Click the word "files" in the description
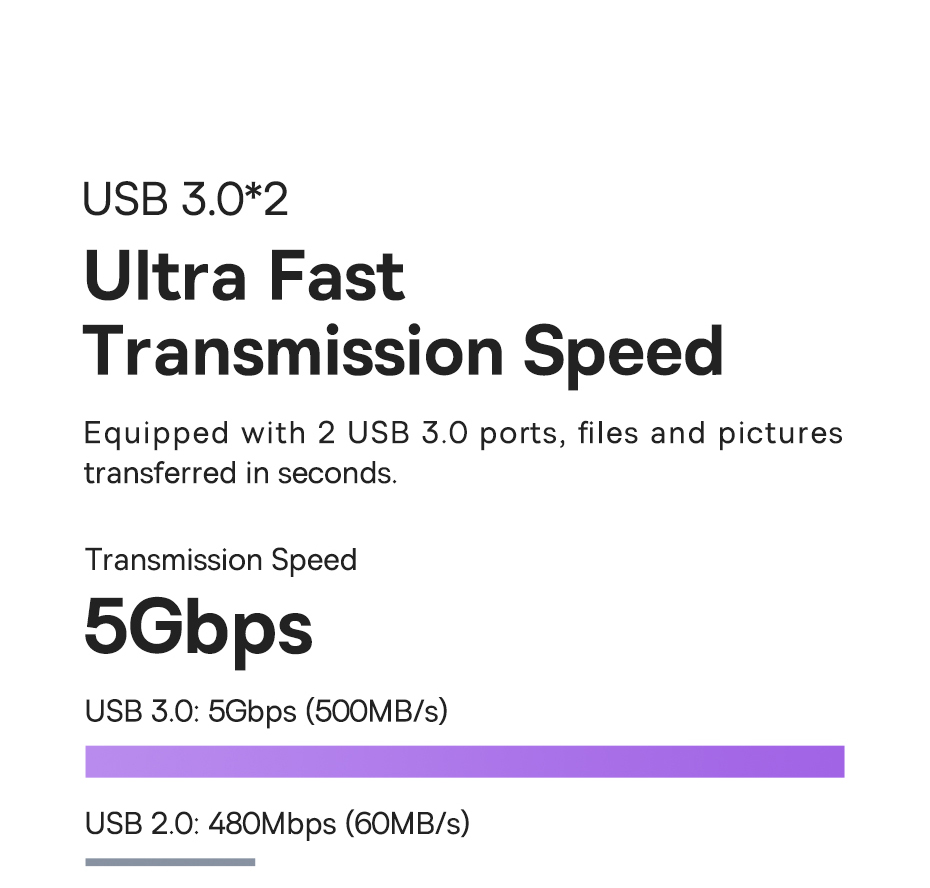Viewport: 930px width, 888px height. [607, 434]
